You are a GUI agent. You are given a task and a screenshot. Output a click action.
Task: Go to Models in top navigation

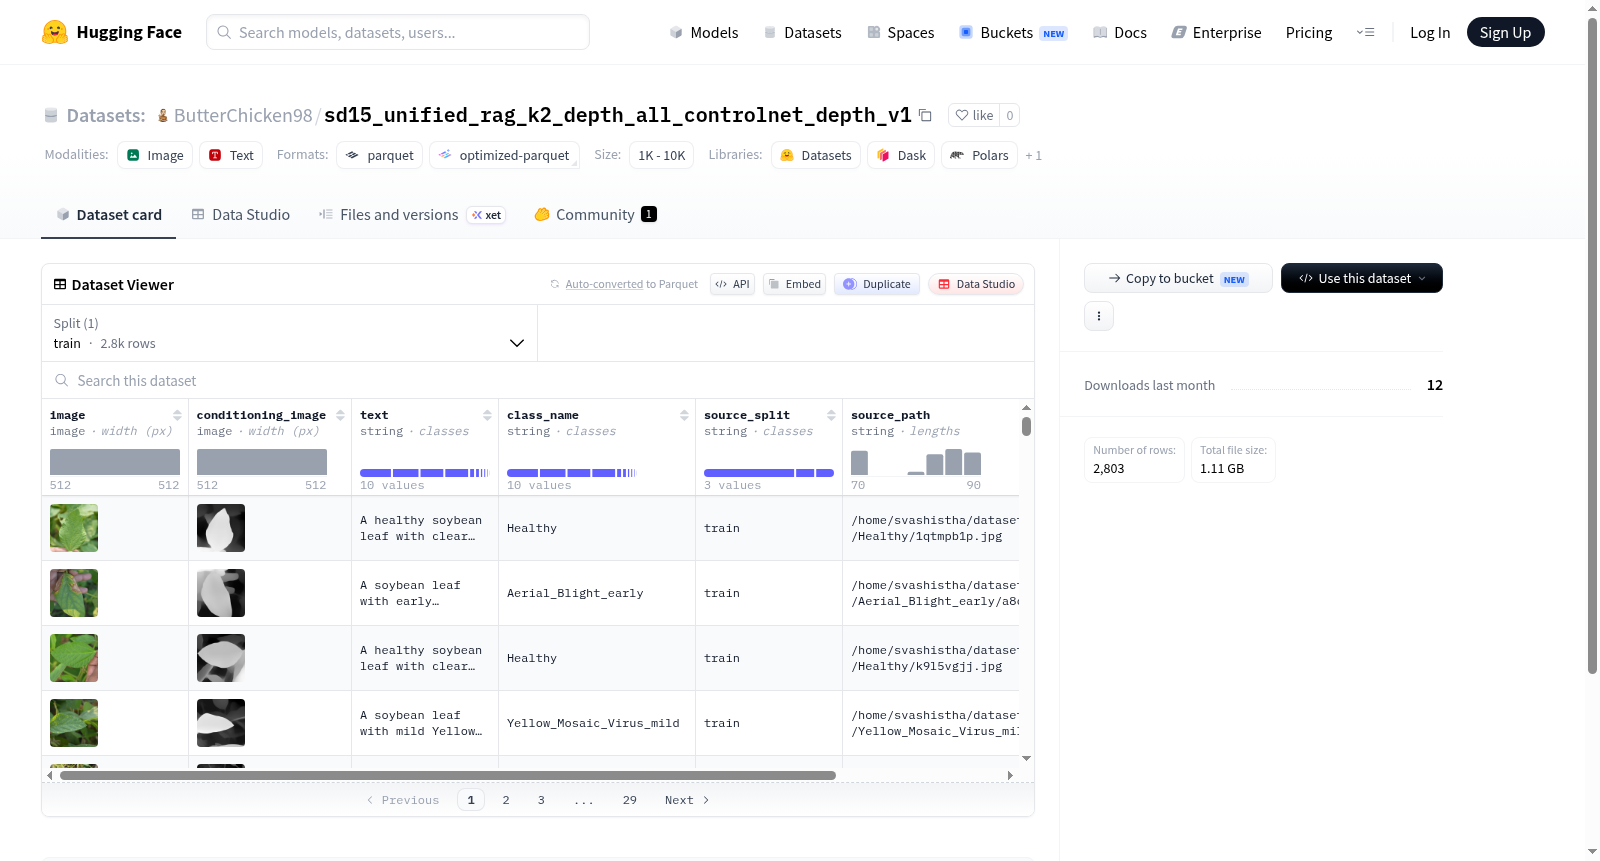click(704, 32)
